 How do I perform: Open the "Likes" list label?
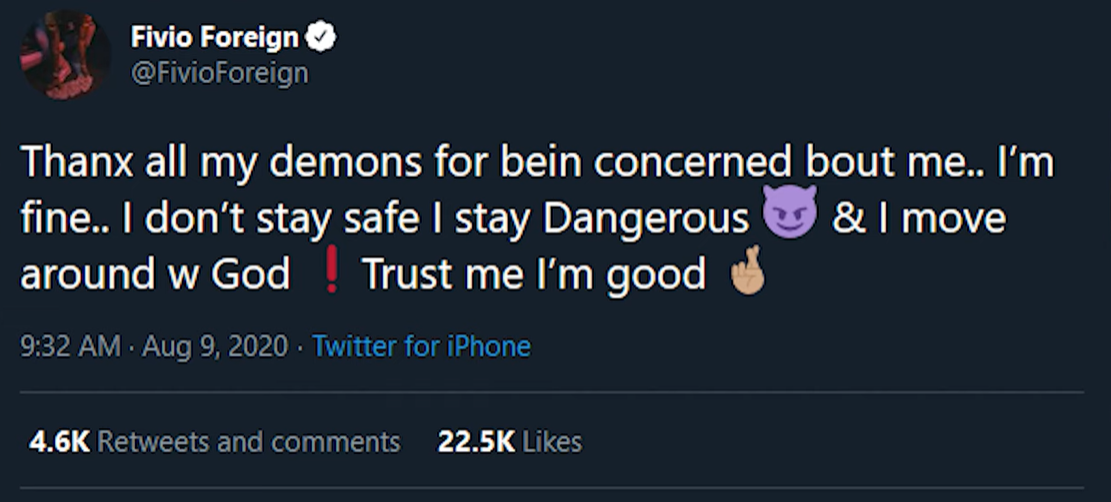(x=552, y=441)
